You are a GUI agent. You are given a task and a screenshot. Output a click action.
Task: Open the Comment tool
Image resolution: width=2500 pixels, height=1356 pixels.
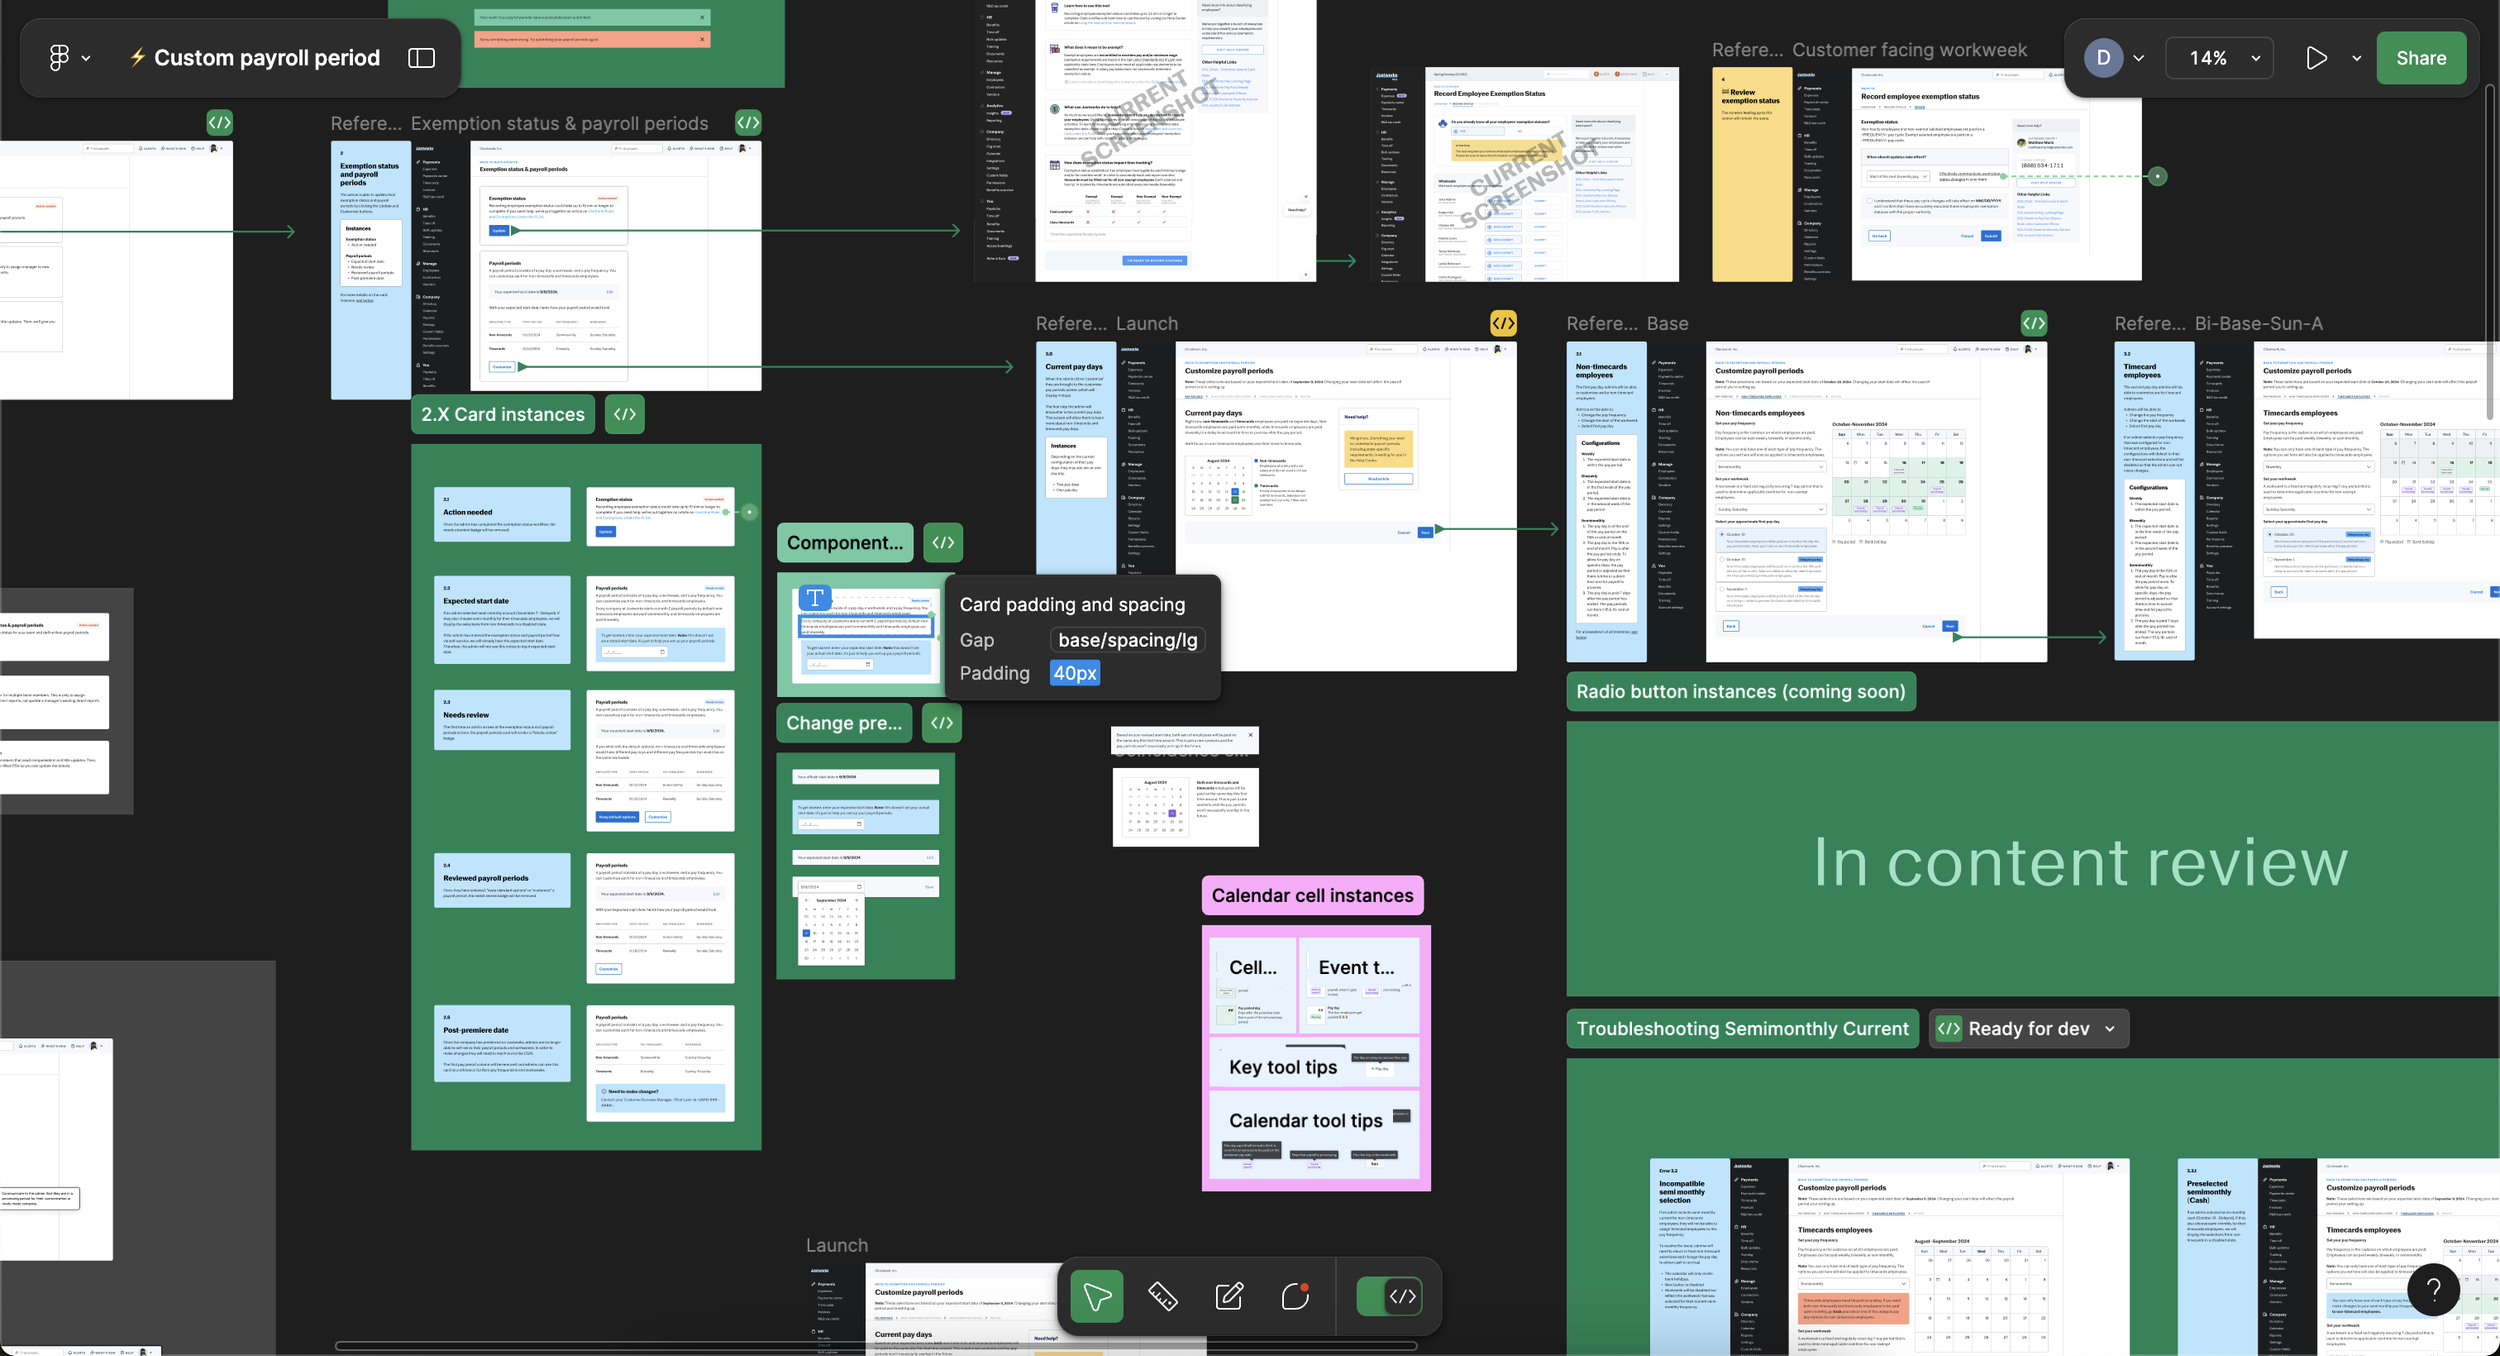1295,1297
